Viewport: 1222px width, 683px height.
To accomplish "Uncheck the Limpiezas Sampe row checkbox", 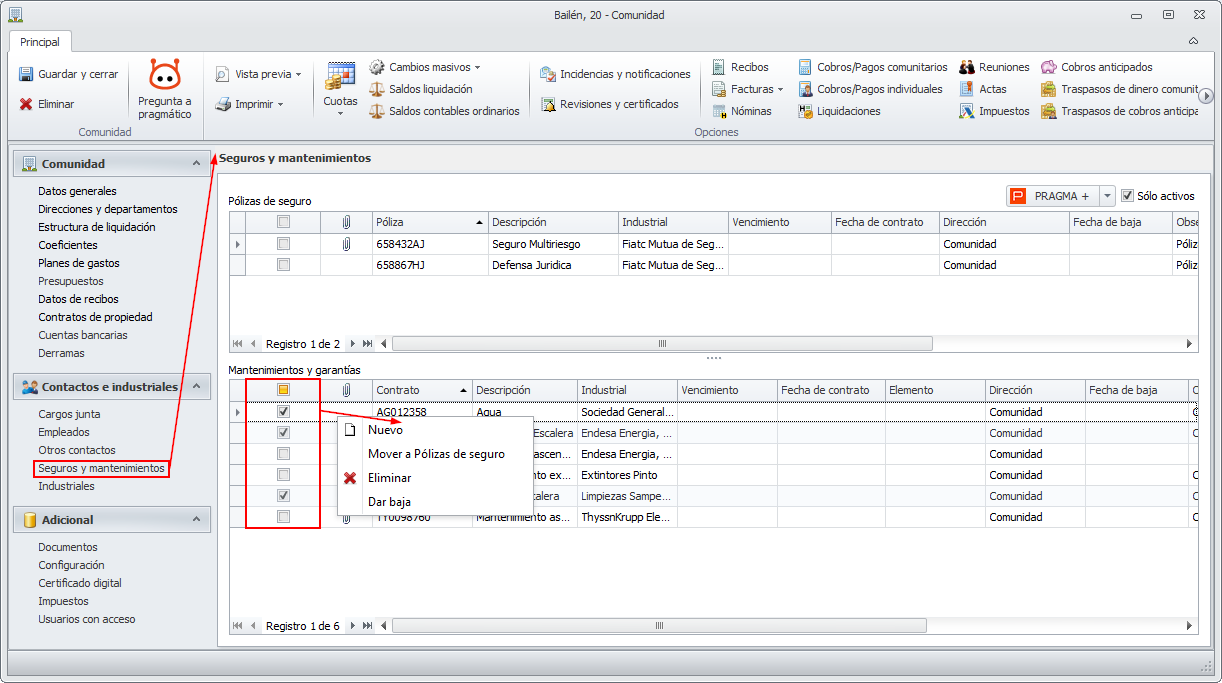I will click(283, 496).
